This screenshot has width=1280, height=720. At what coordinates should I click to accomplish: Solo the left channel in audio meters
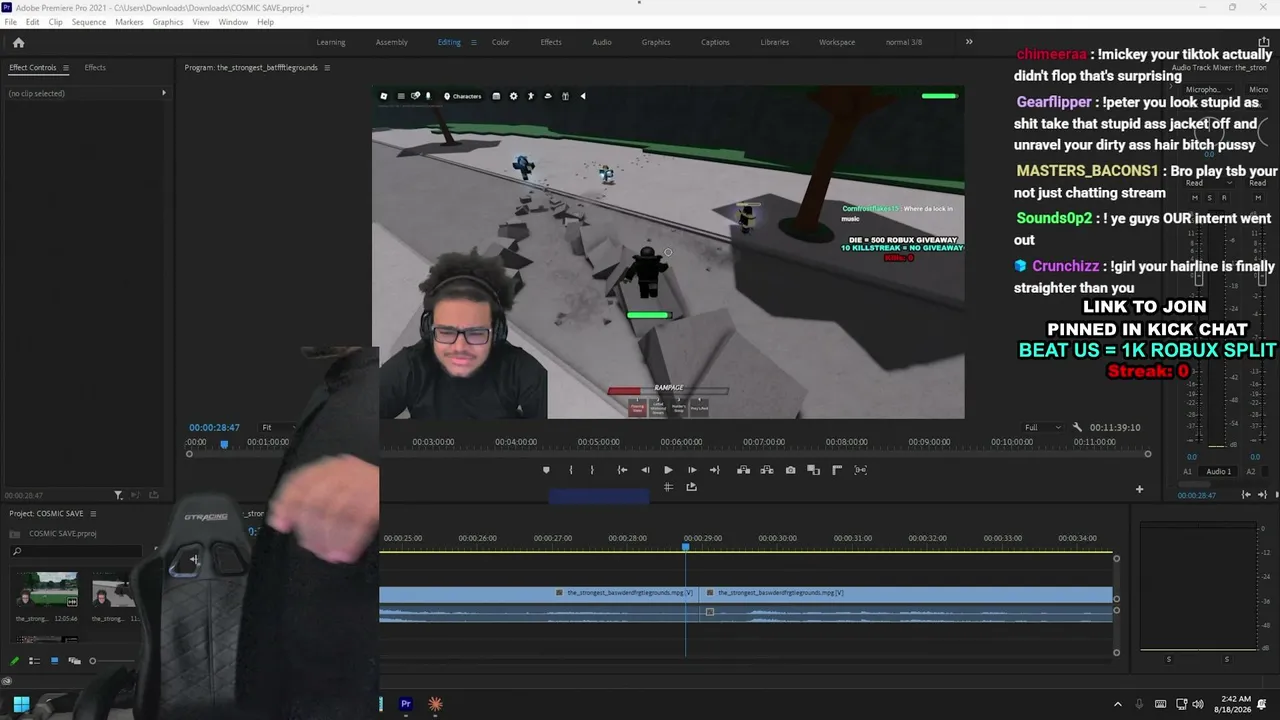click(x=1169, y=659)
